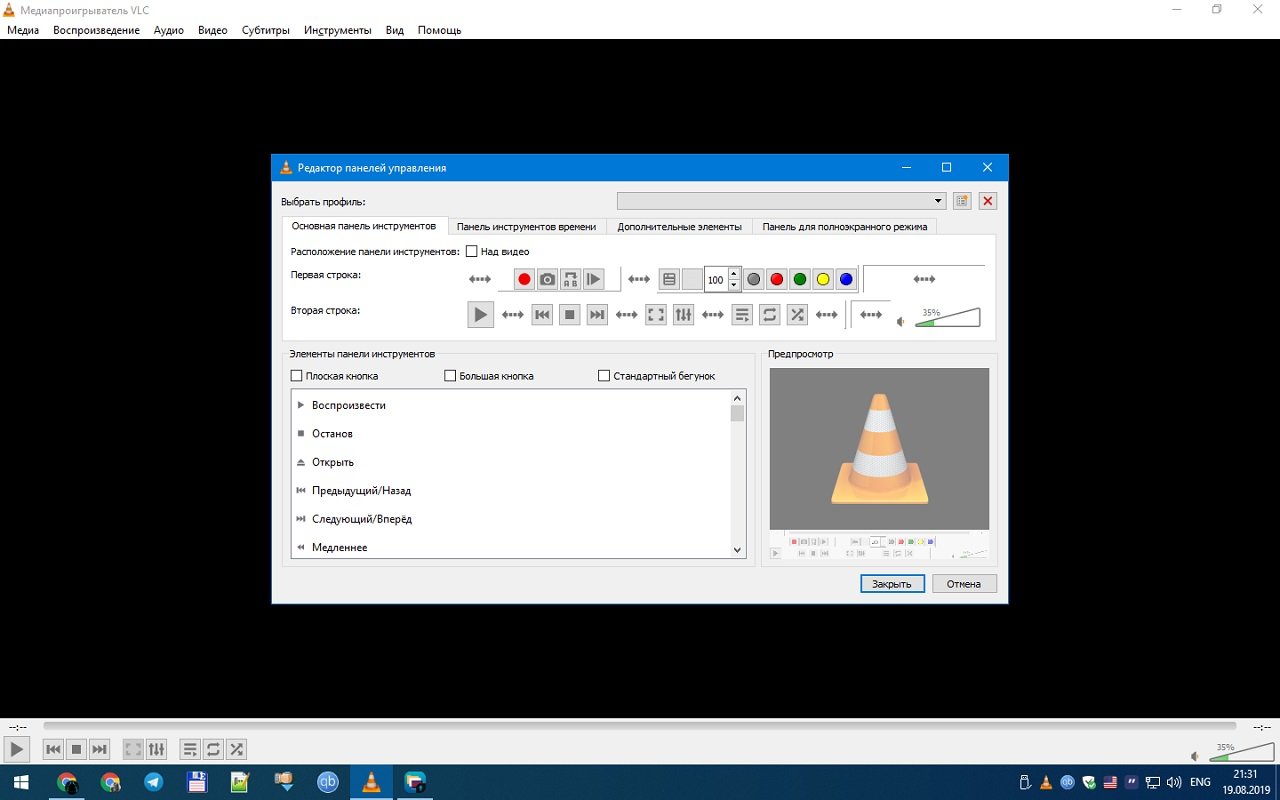
Task: Open Telegram from the taskbar
Action: pos(154,782)
